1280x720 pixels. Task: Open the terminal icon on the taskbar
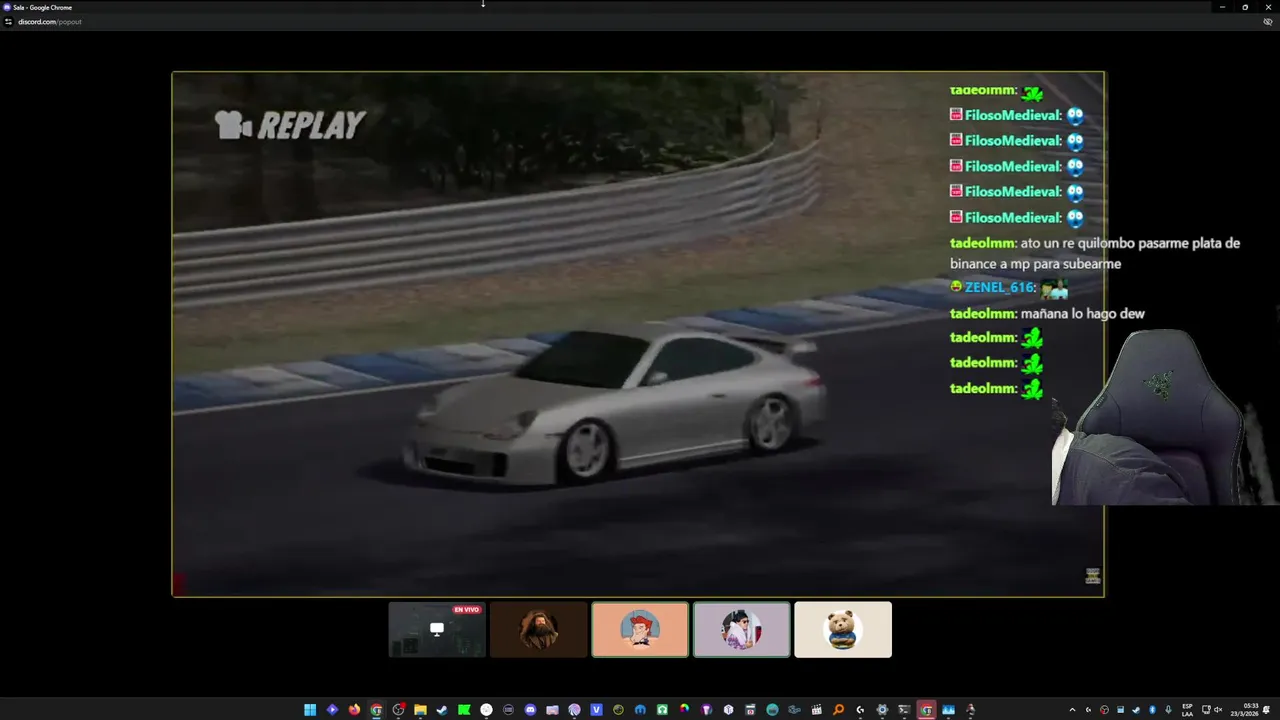(x=904, y=710)
